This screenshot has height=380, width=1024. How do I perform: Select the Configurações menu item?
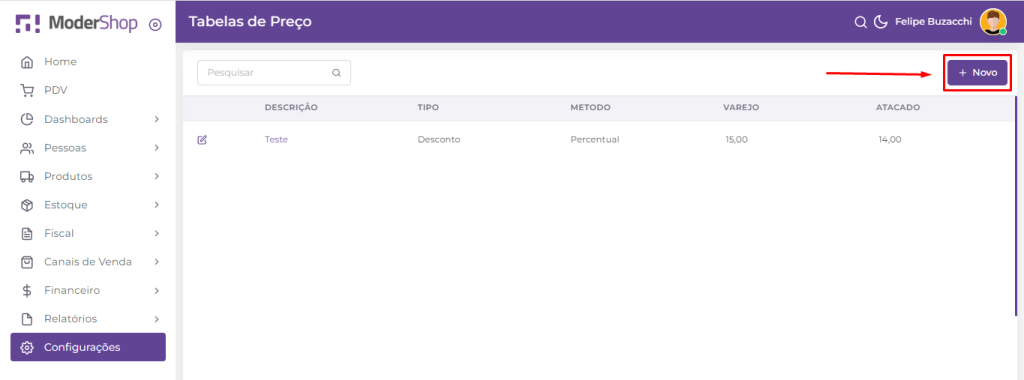pyautogui.click(x=88, y=347)
